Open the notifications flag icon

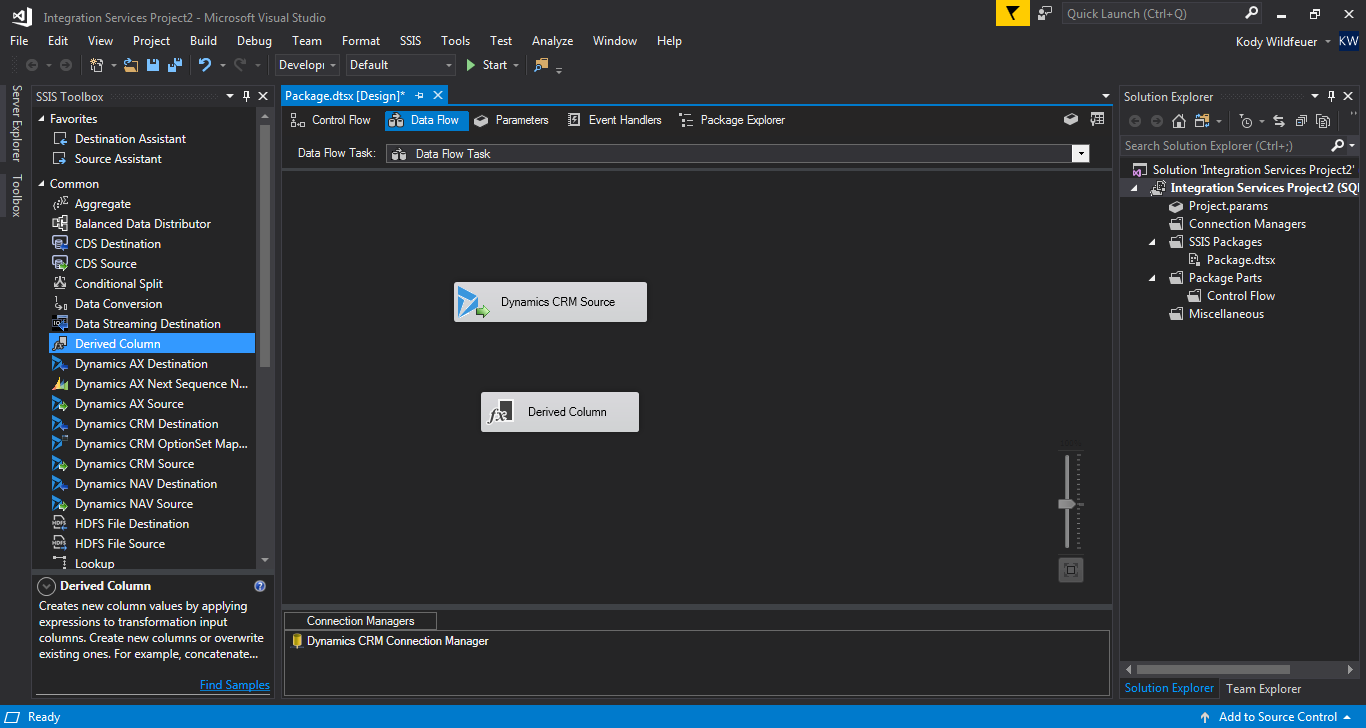[1013, 14]
